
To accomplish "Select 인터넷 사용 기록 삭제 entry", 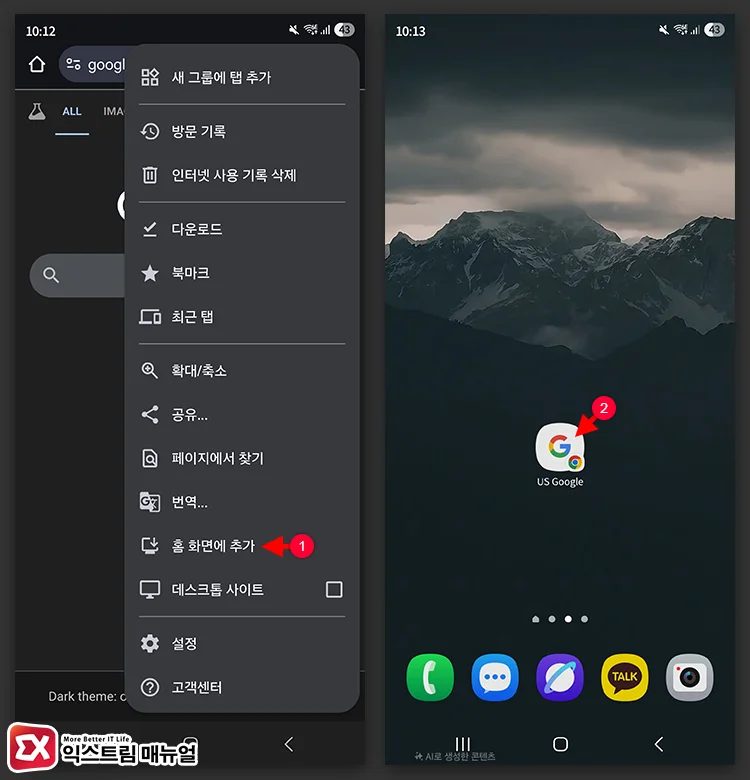I will (x=242, y=175).
